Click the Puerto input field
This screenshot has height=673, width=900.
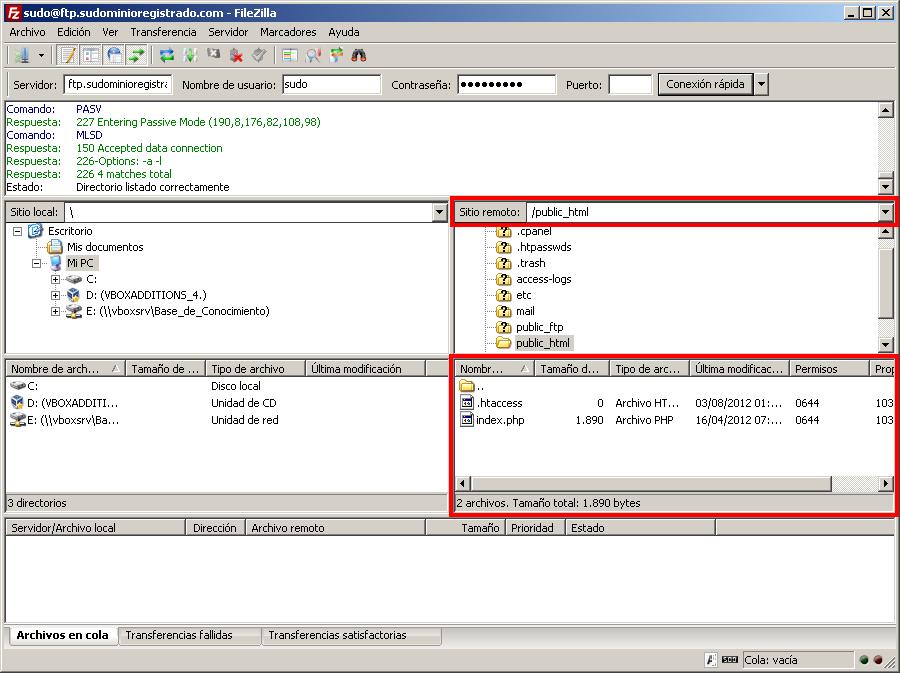pyautogui.click(x=630, y=84)
